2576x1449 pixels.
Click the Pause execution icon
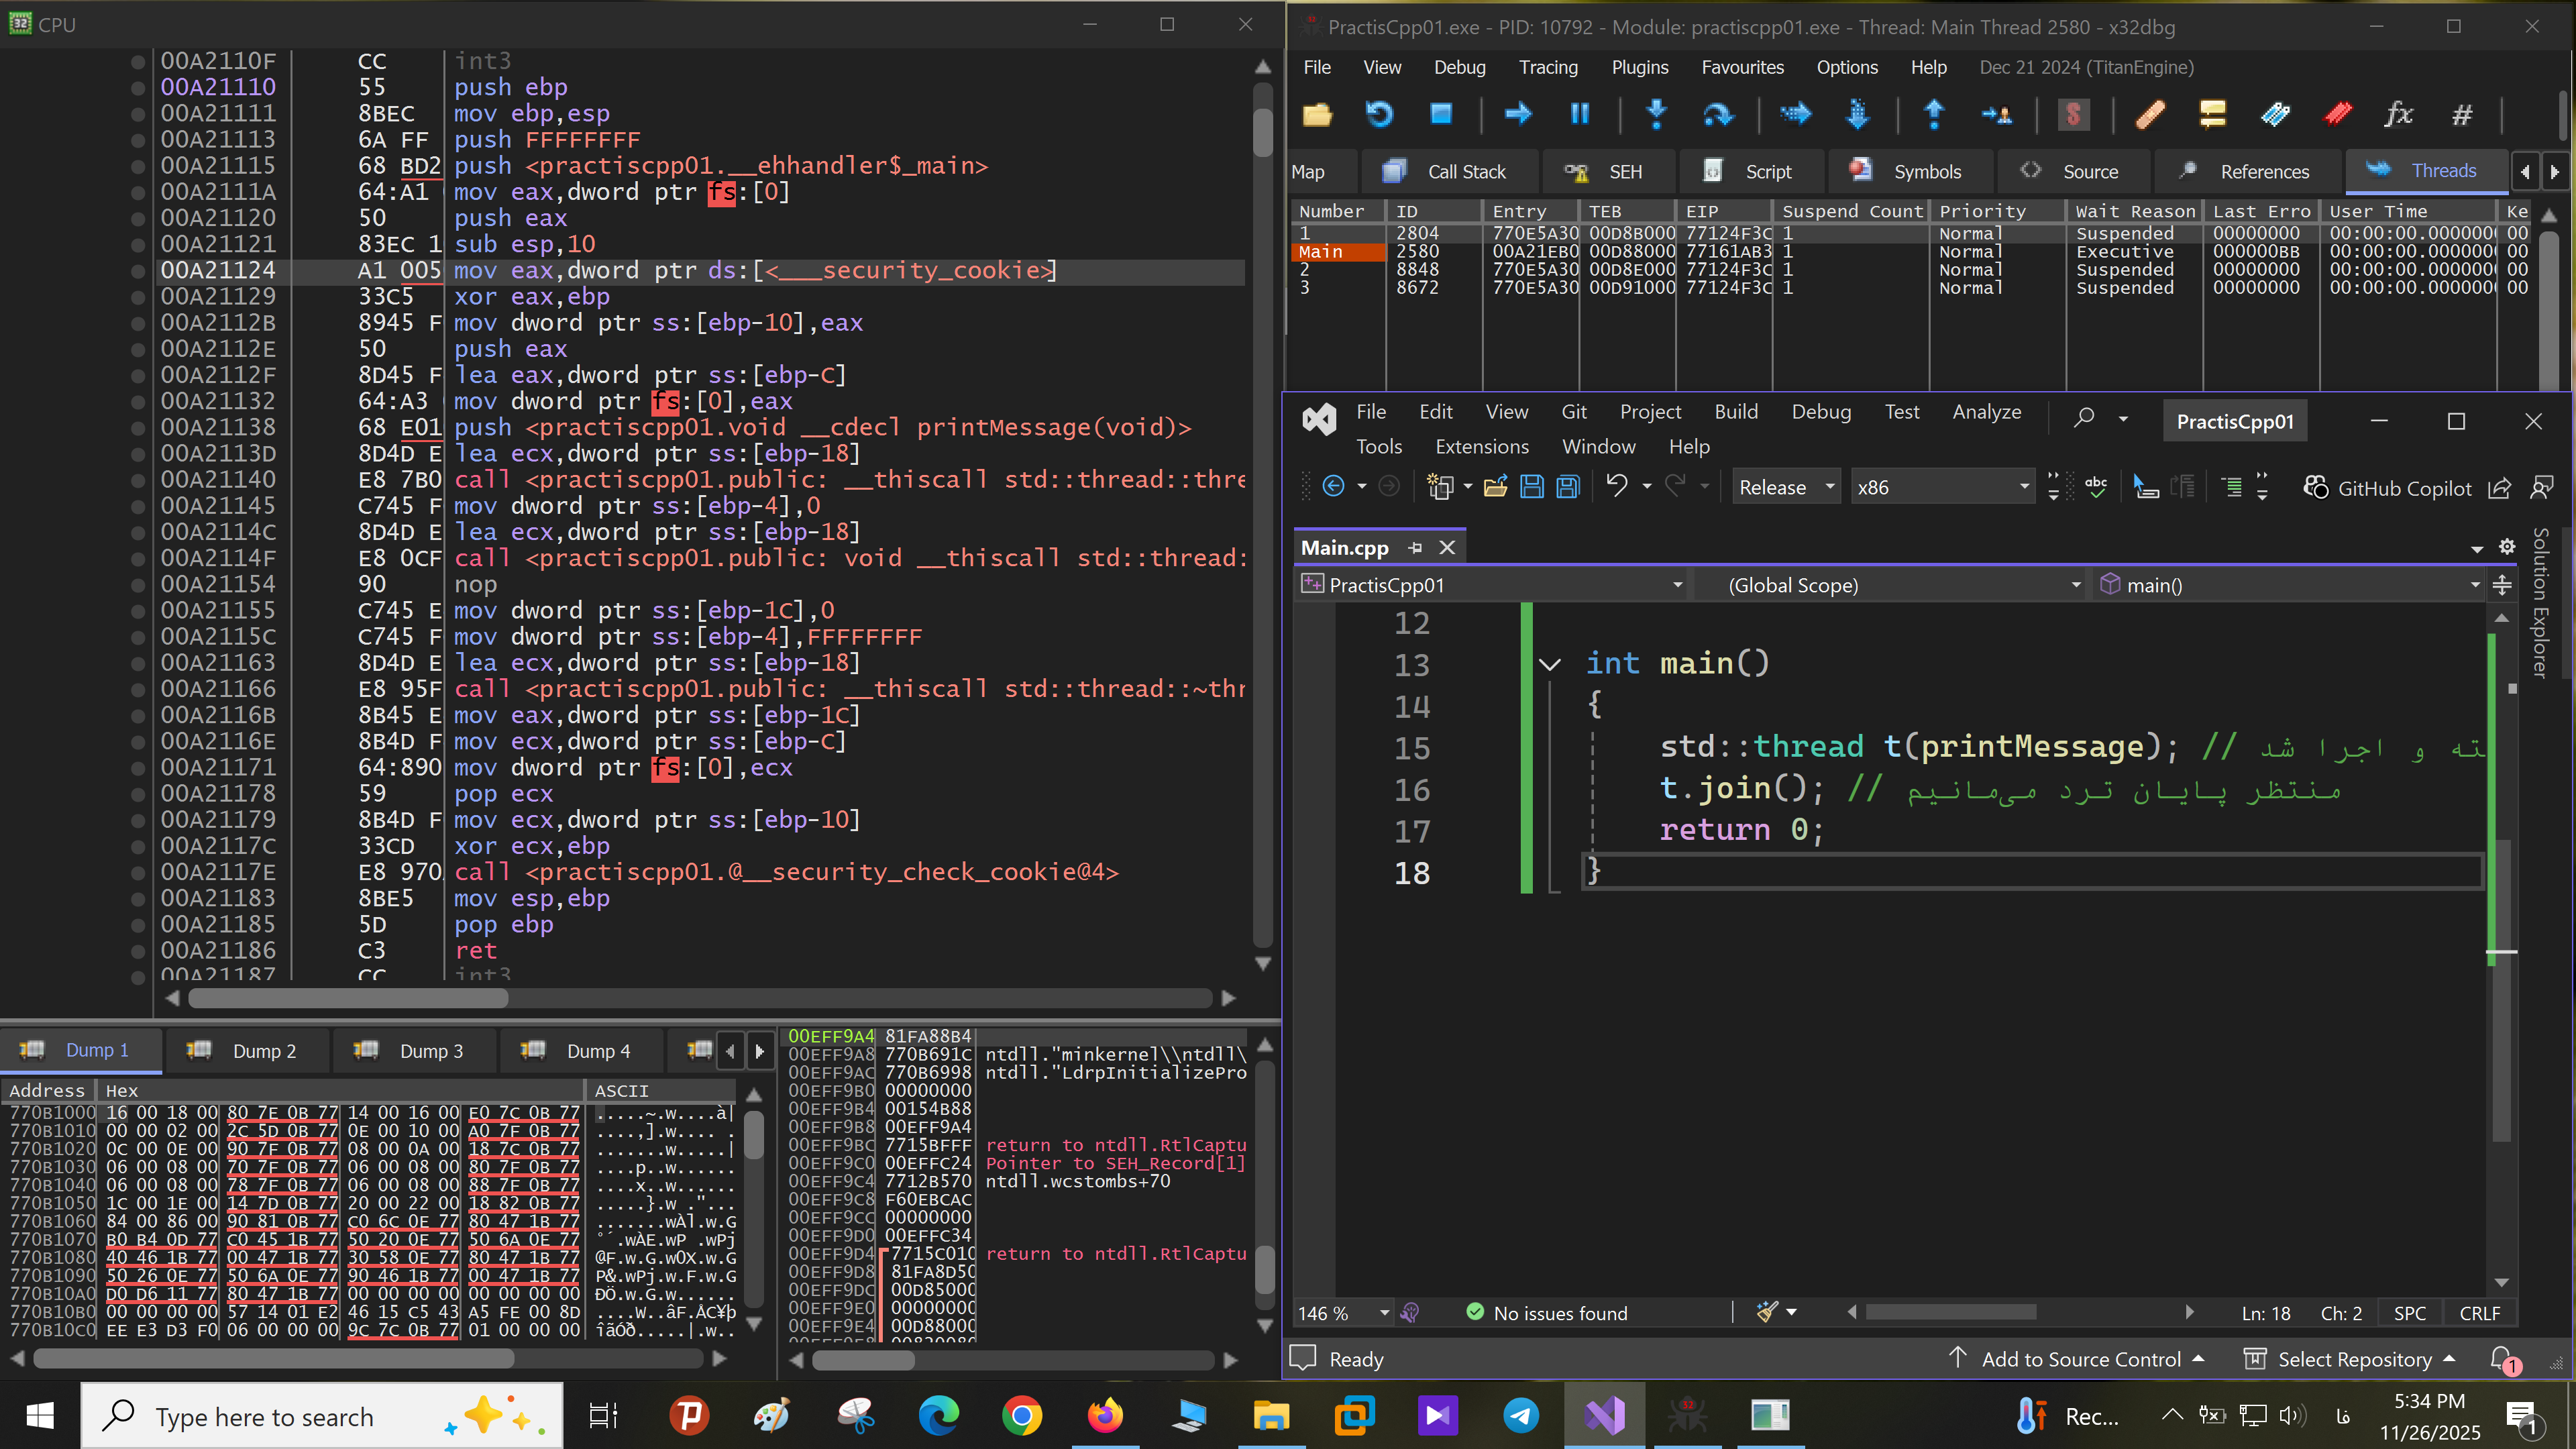pos(1580,114)
